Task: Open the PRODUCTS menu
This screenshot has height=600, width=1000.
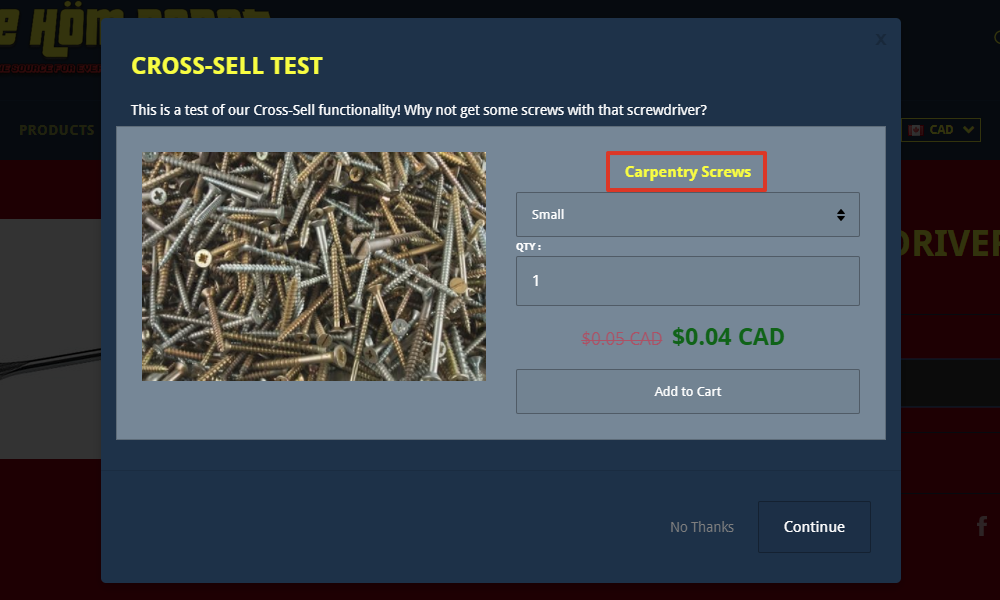Action: click(x=57, y=130)
